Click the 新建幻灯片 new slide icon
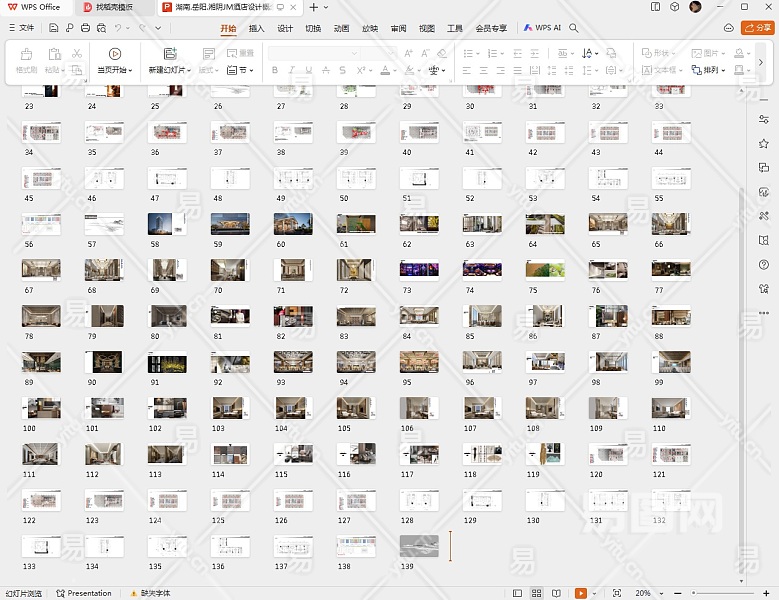This screenshot has width=779, height=600. click(x=169, y=54)
